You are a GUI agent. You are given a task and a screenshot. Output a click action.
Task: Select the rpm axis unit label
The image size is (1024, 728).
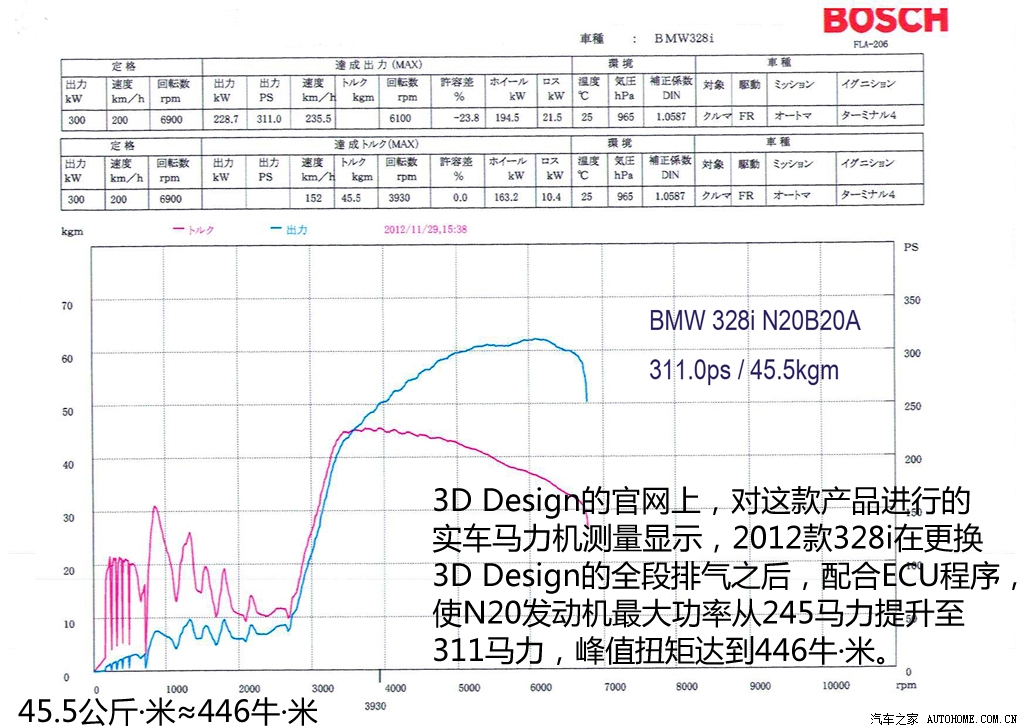point(906,686)
